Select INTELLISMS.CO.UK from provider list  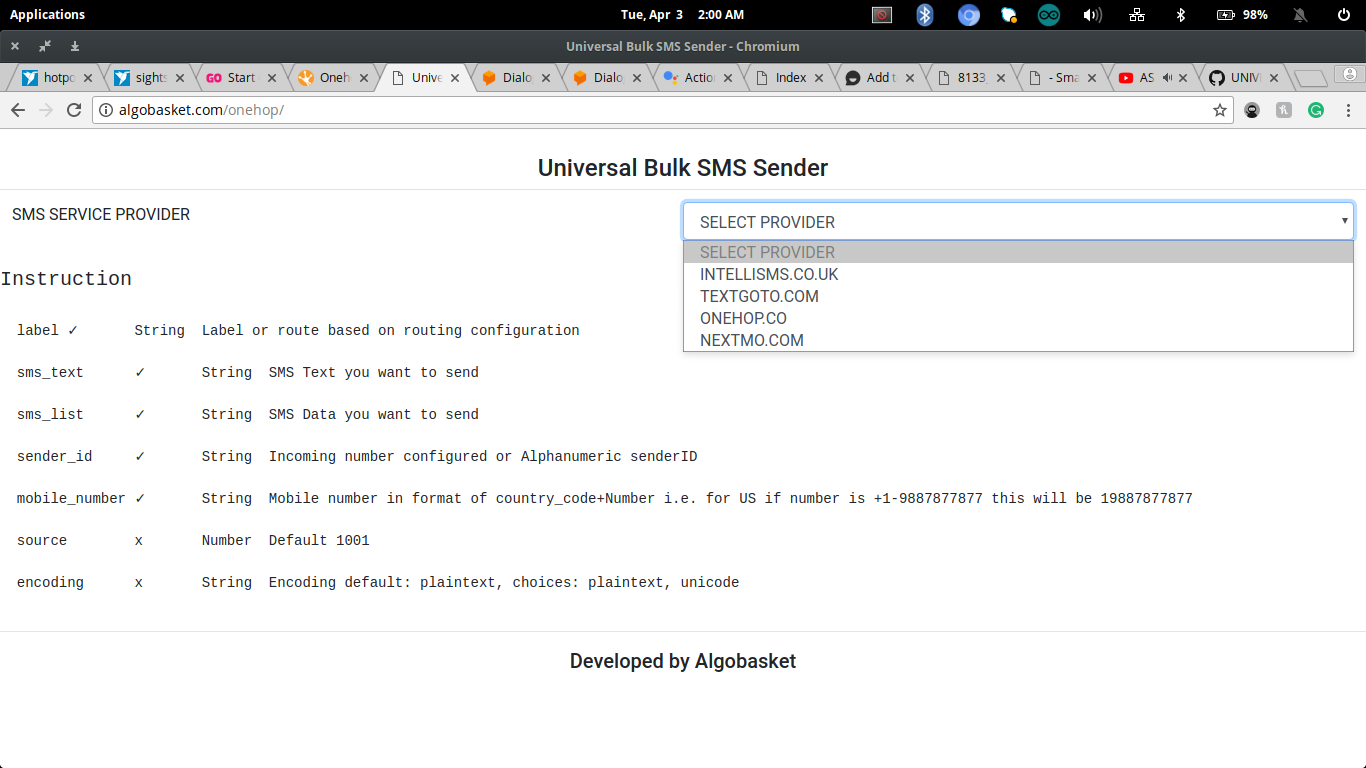[1018, 274]
